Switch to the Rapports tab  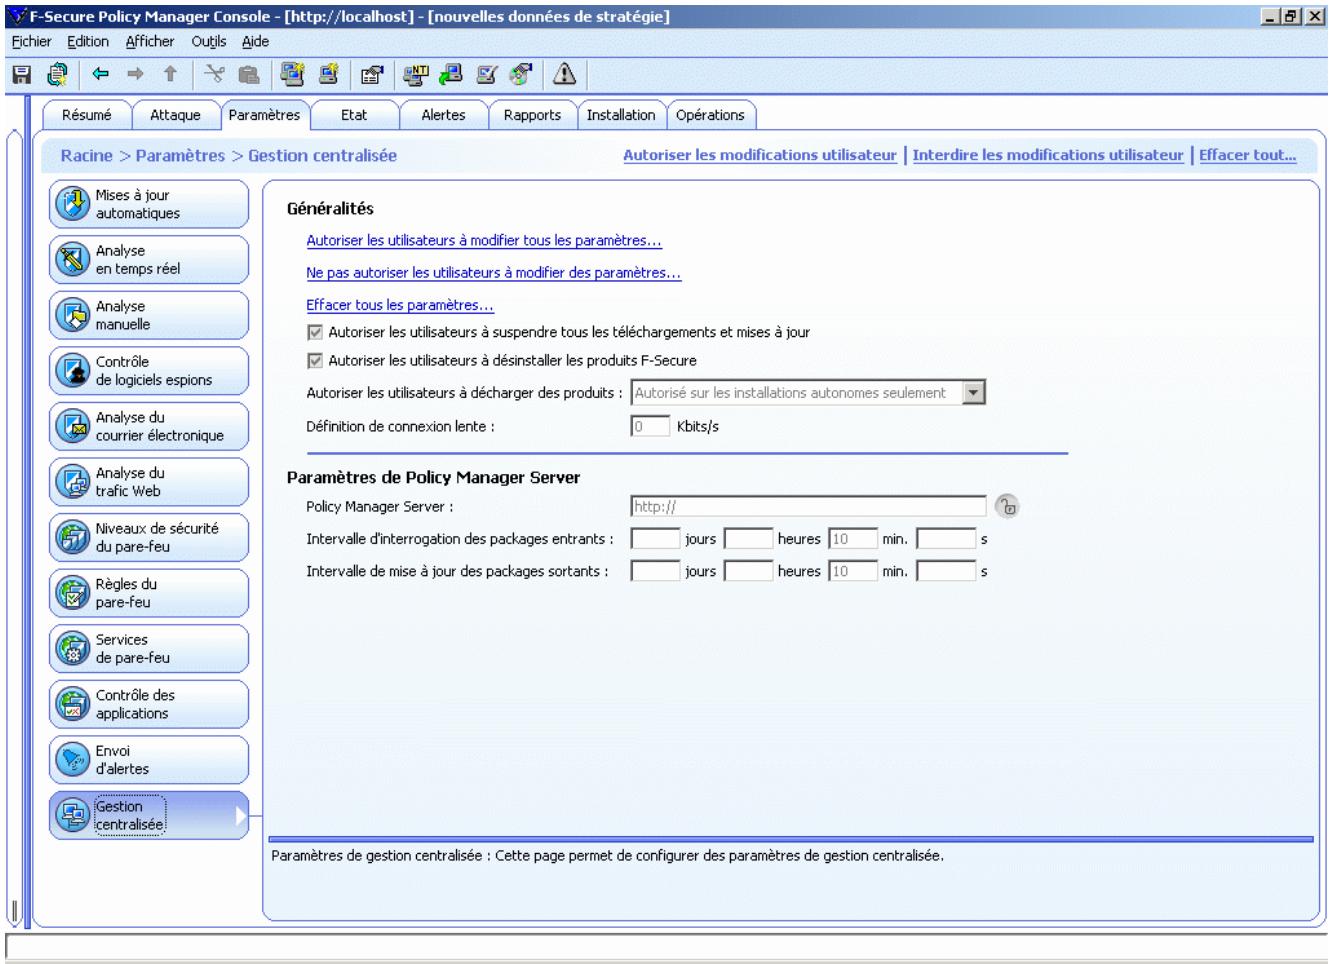click(x=532, y=115)
